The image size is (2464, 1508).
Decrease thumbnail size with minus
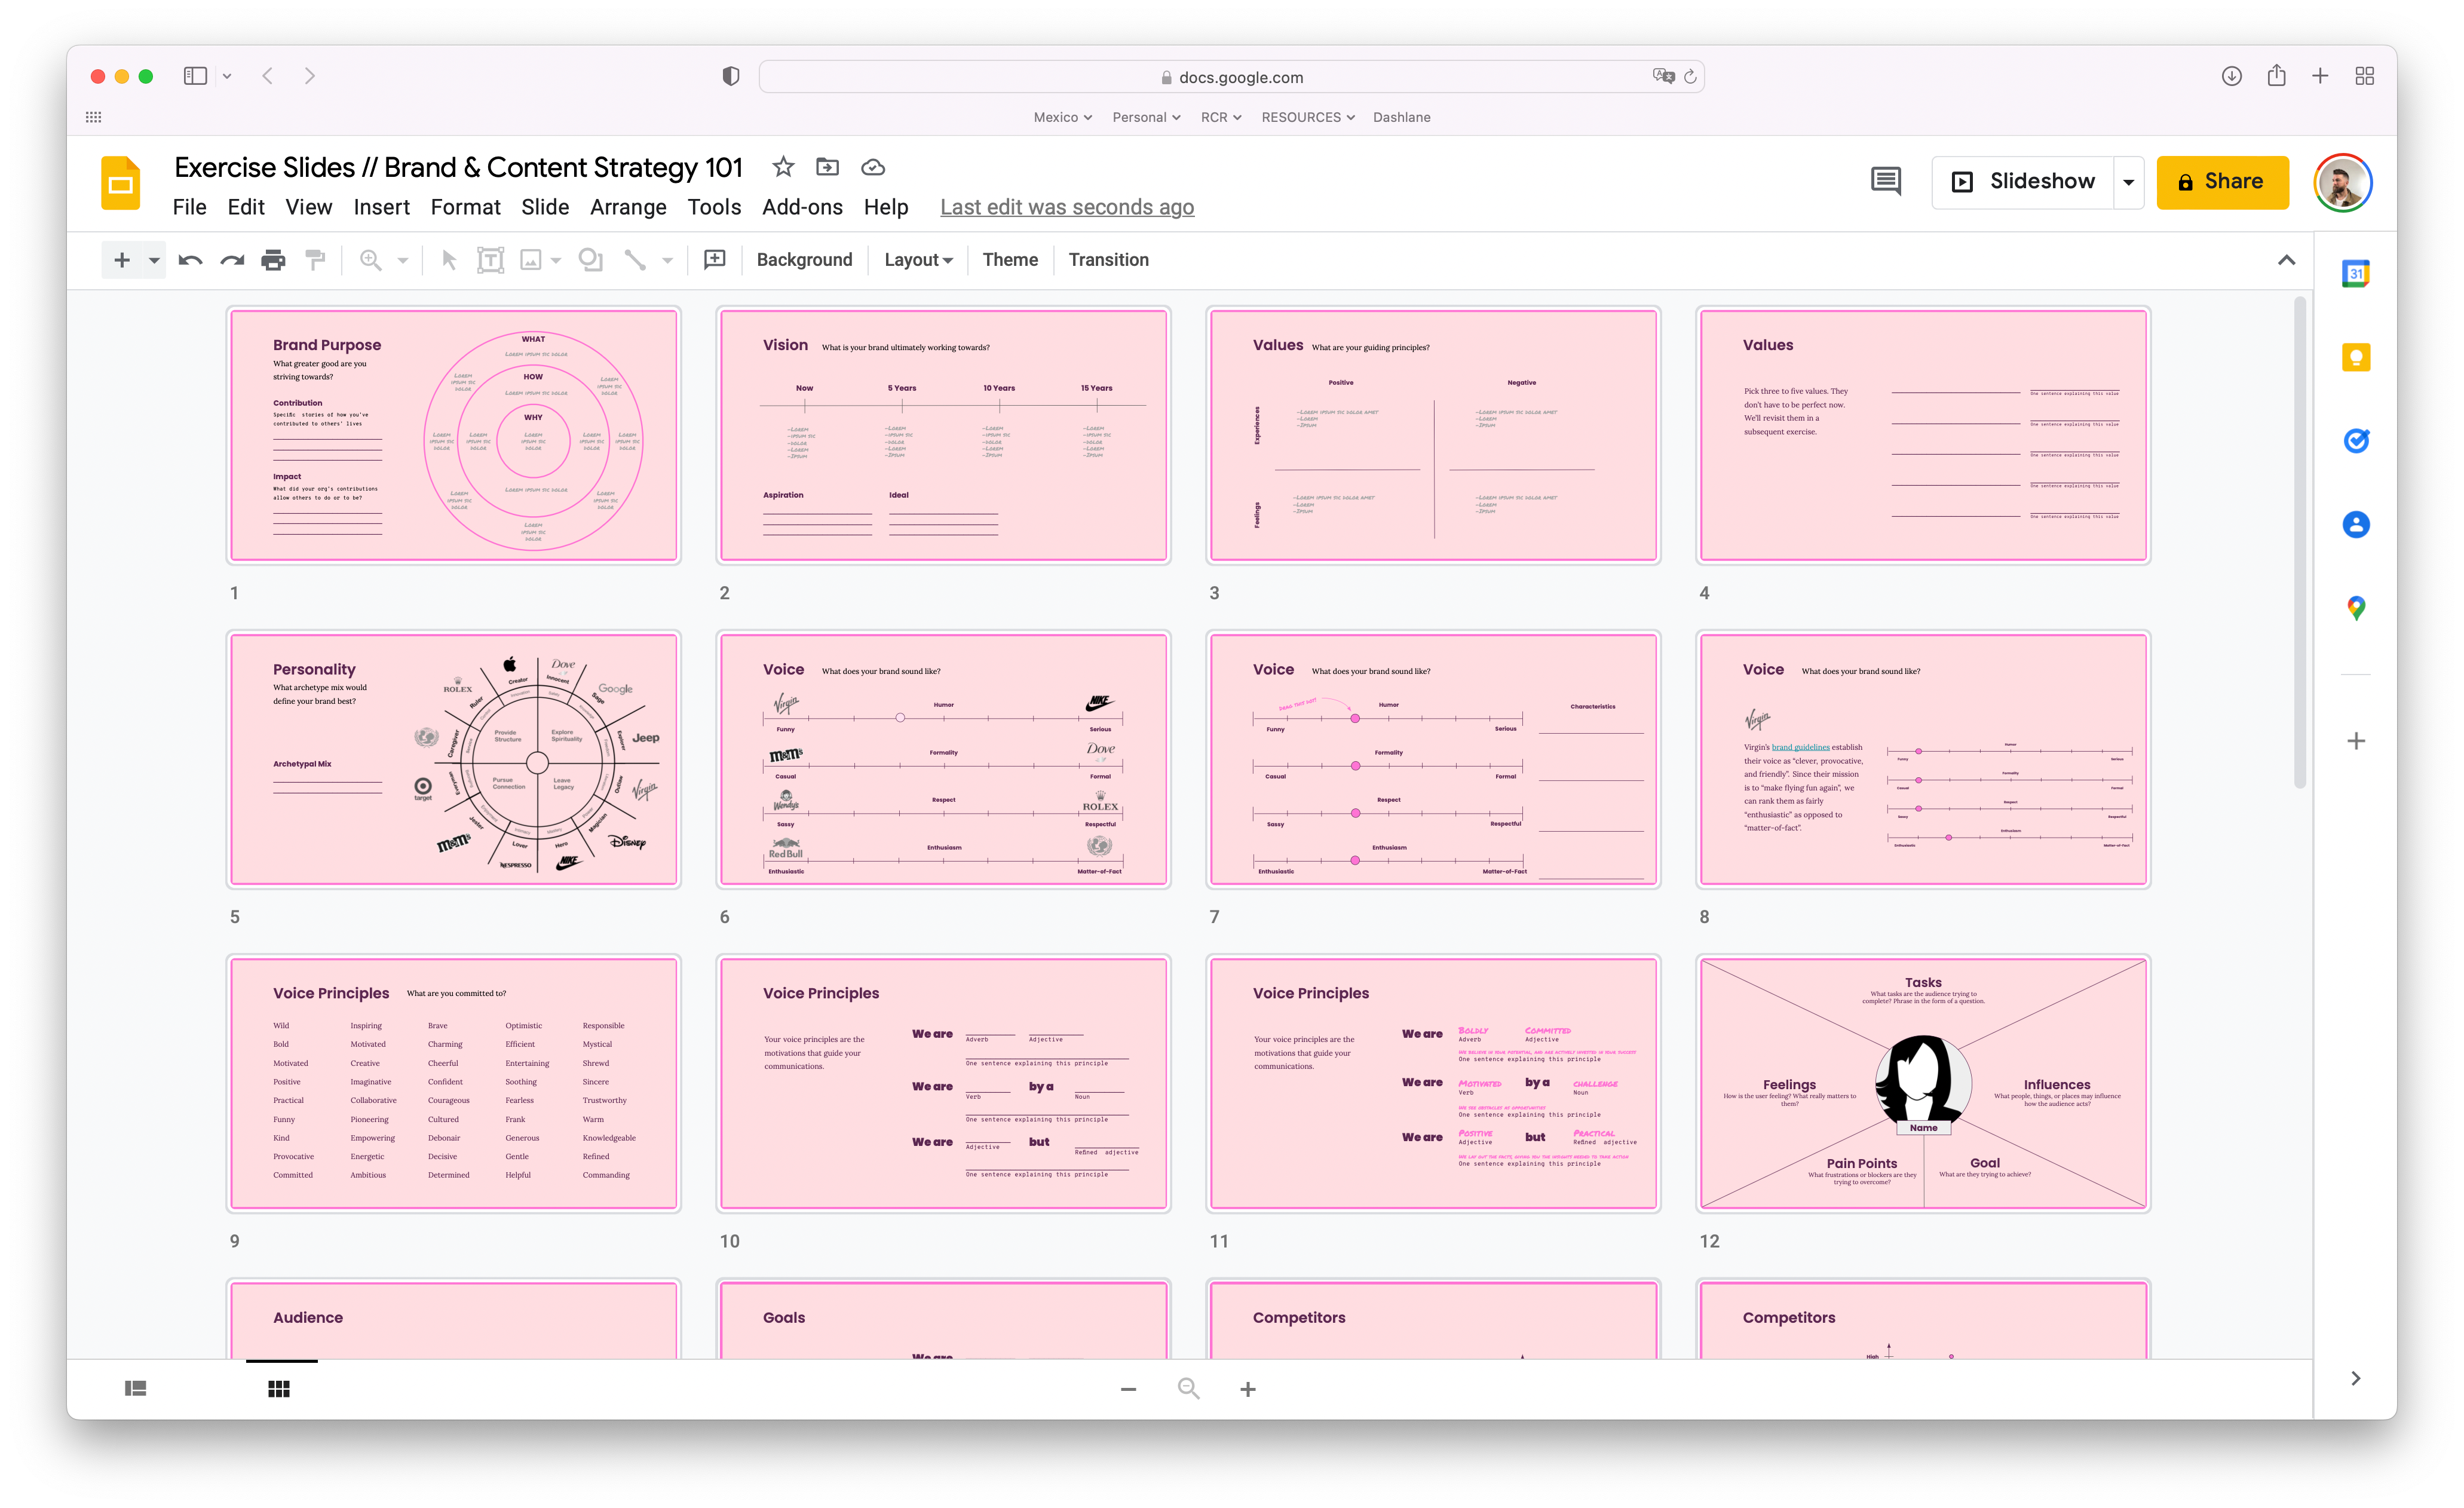[x=1128, y=1389]
